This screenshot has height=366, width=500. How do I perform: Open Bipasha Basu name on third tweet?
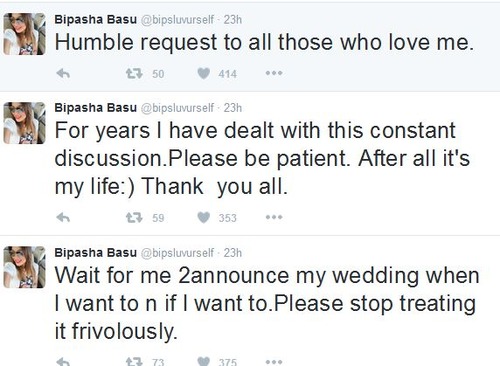96,253
